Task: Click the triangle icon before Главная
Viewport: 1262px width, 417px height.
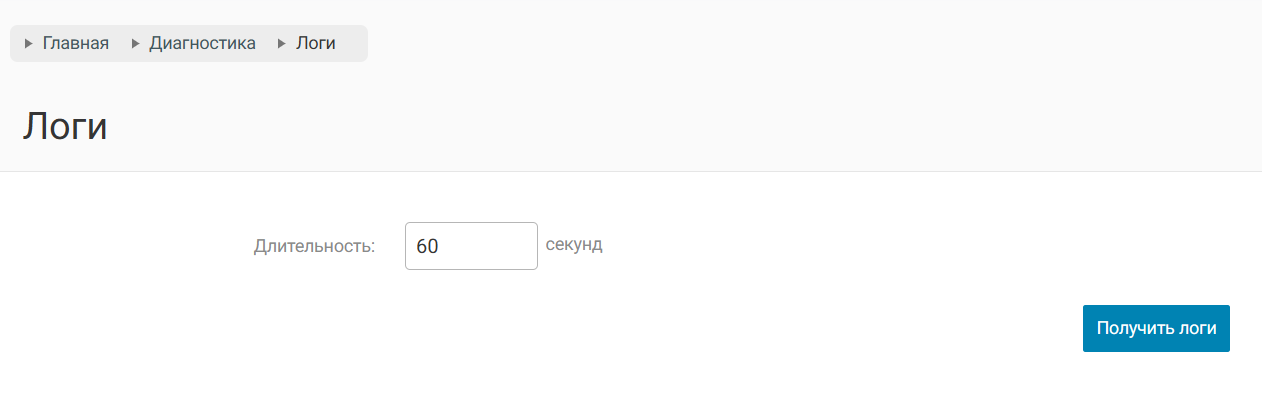Action: click(28, 44)
